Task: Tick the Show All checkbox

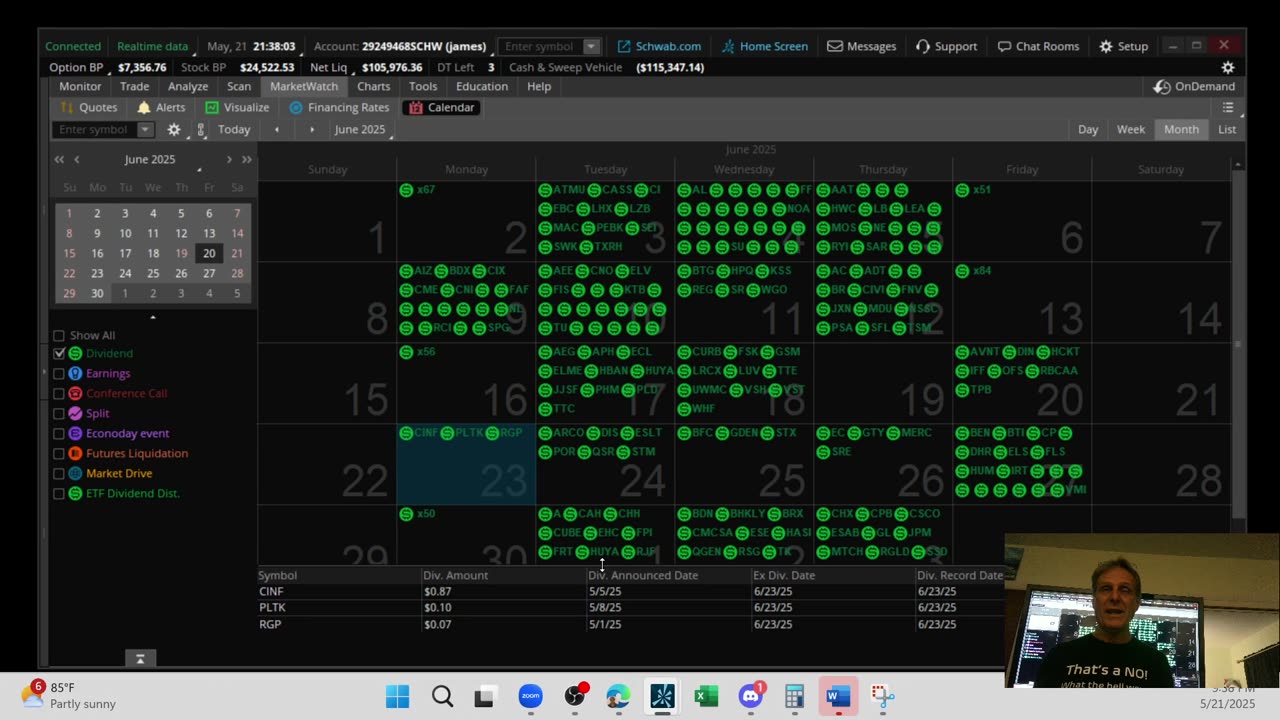Action: coord(59,336)
